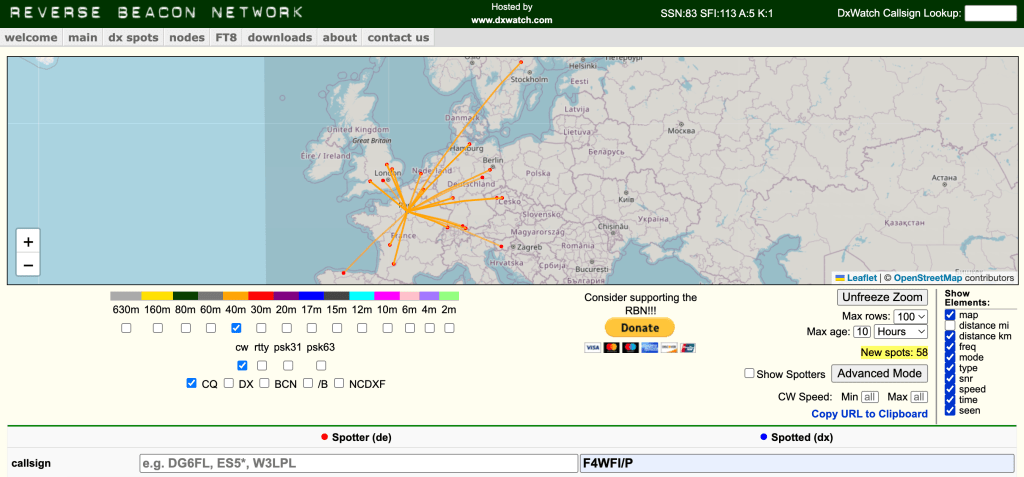
Task: Click the Spotter callsign input field
Action: 357,464
